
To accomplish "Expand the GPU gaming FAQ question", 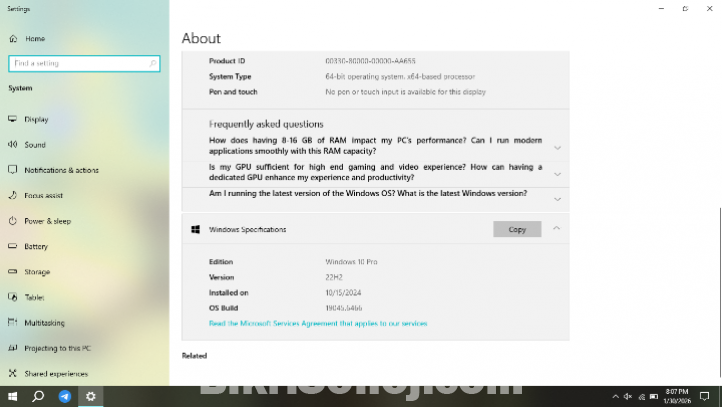I will pos(557,173).
